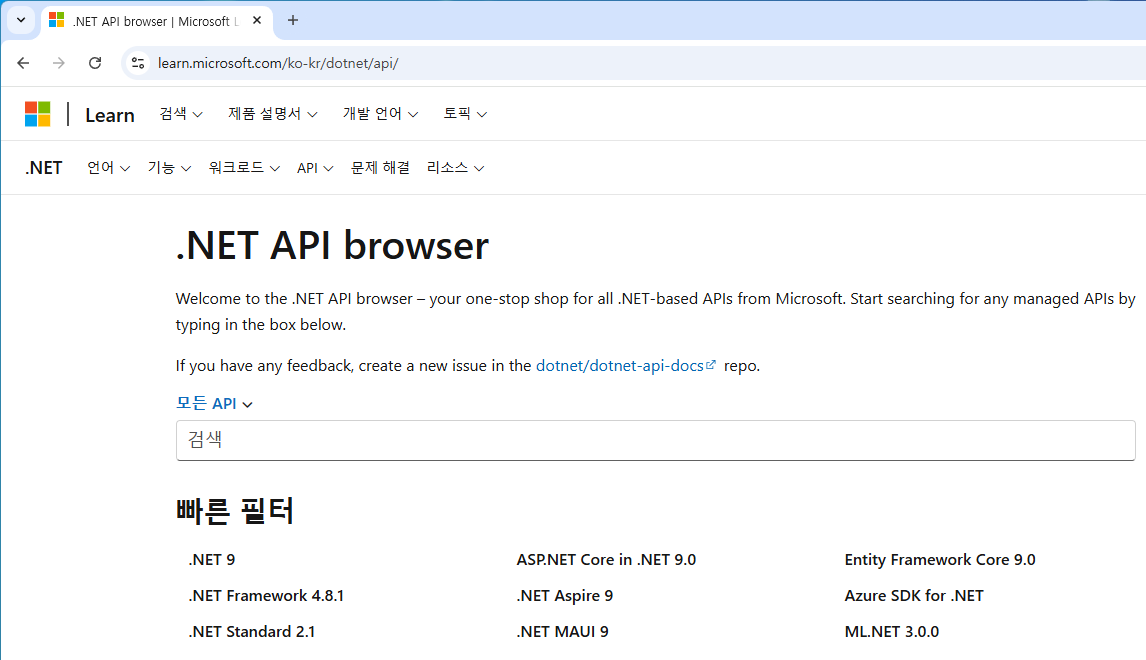Open the 토픽 menu

pos(465,113)
